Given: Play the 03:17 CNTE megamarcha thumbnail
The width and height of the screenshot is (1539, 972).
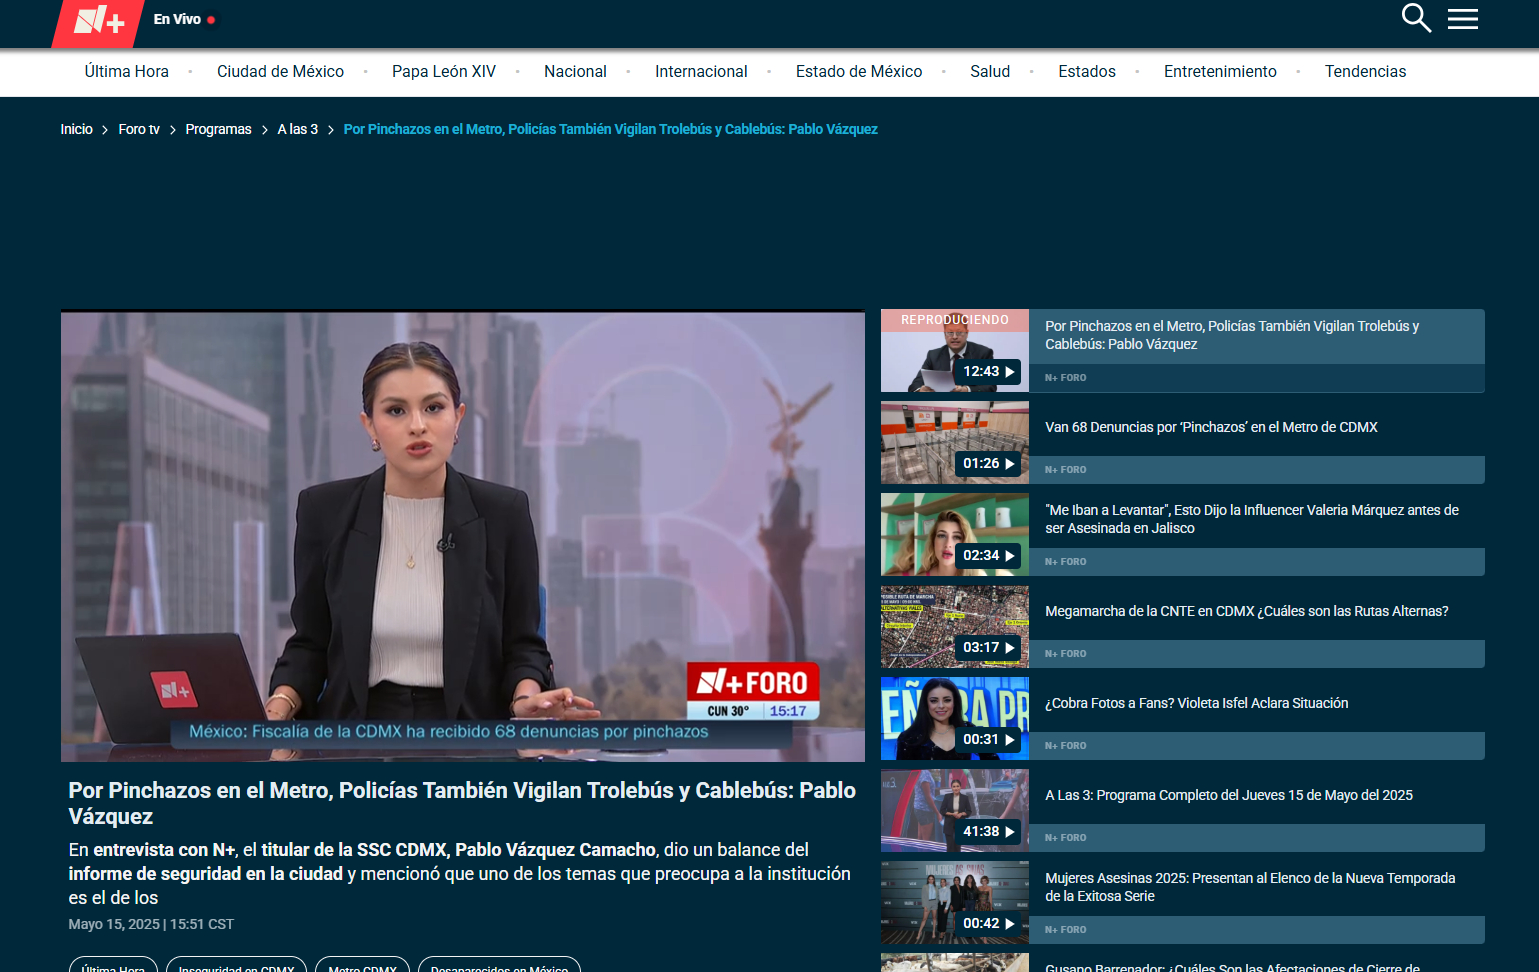Looking at the screenshot, I should click(x=954, y=627).
